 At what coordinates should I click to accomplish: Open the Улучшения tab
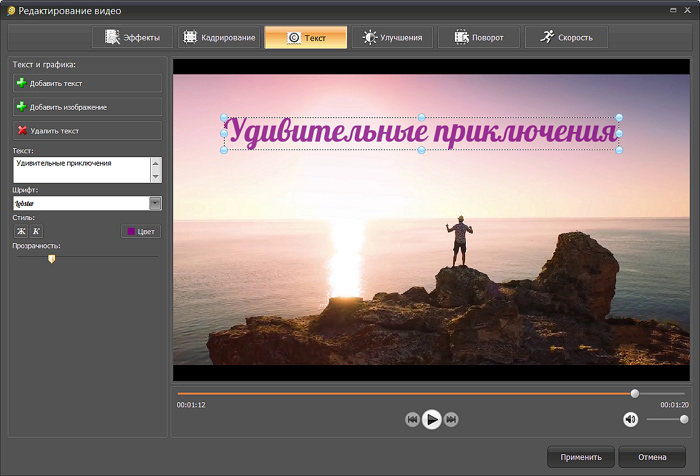click(x=392, y=37)
